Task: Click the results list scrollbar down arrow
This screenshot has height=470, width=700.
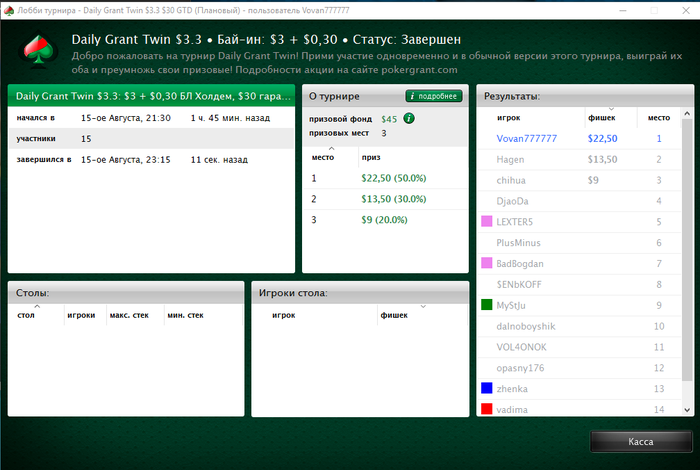Action: (x=687, y=409)
